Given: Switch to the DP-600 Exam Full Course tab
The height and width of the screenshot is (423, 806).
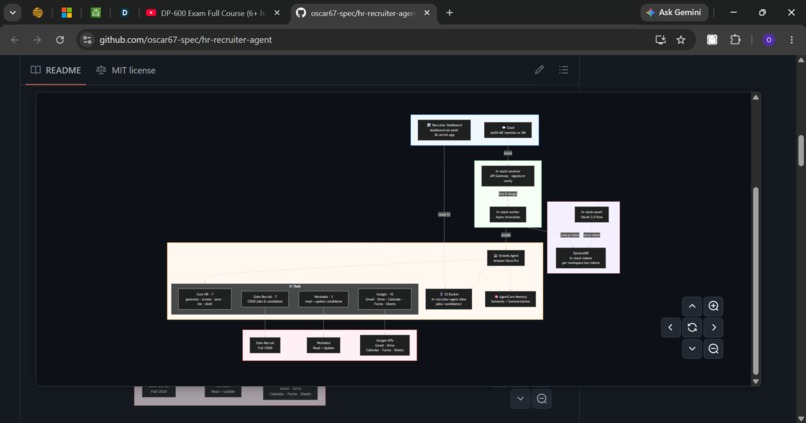Looking at the screenshot, I should (212, 13).
